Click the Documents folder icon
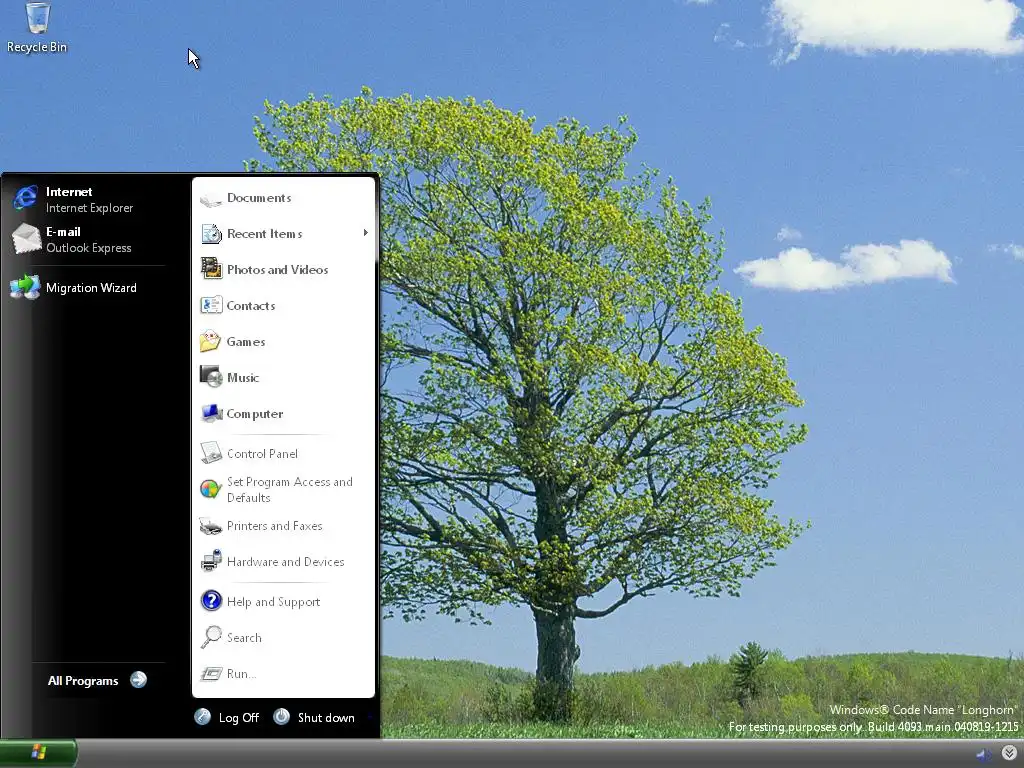The height and width of the screenshot is (768, 1024). point(211,199)
